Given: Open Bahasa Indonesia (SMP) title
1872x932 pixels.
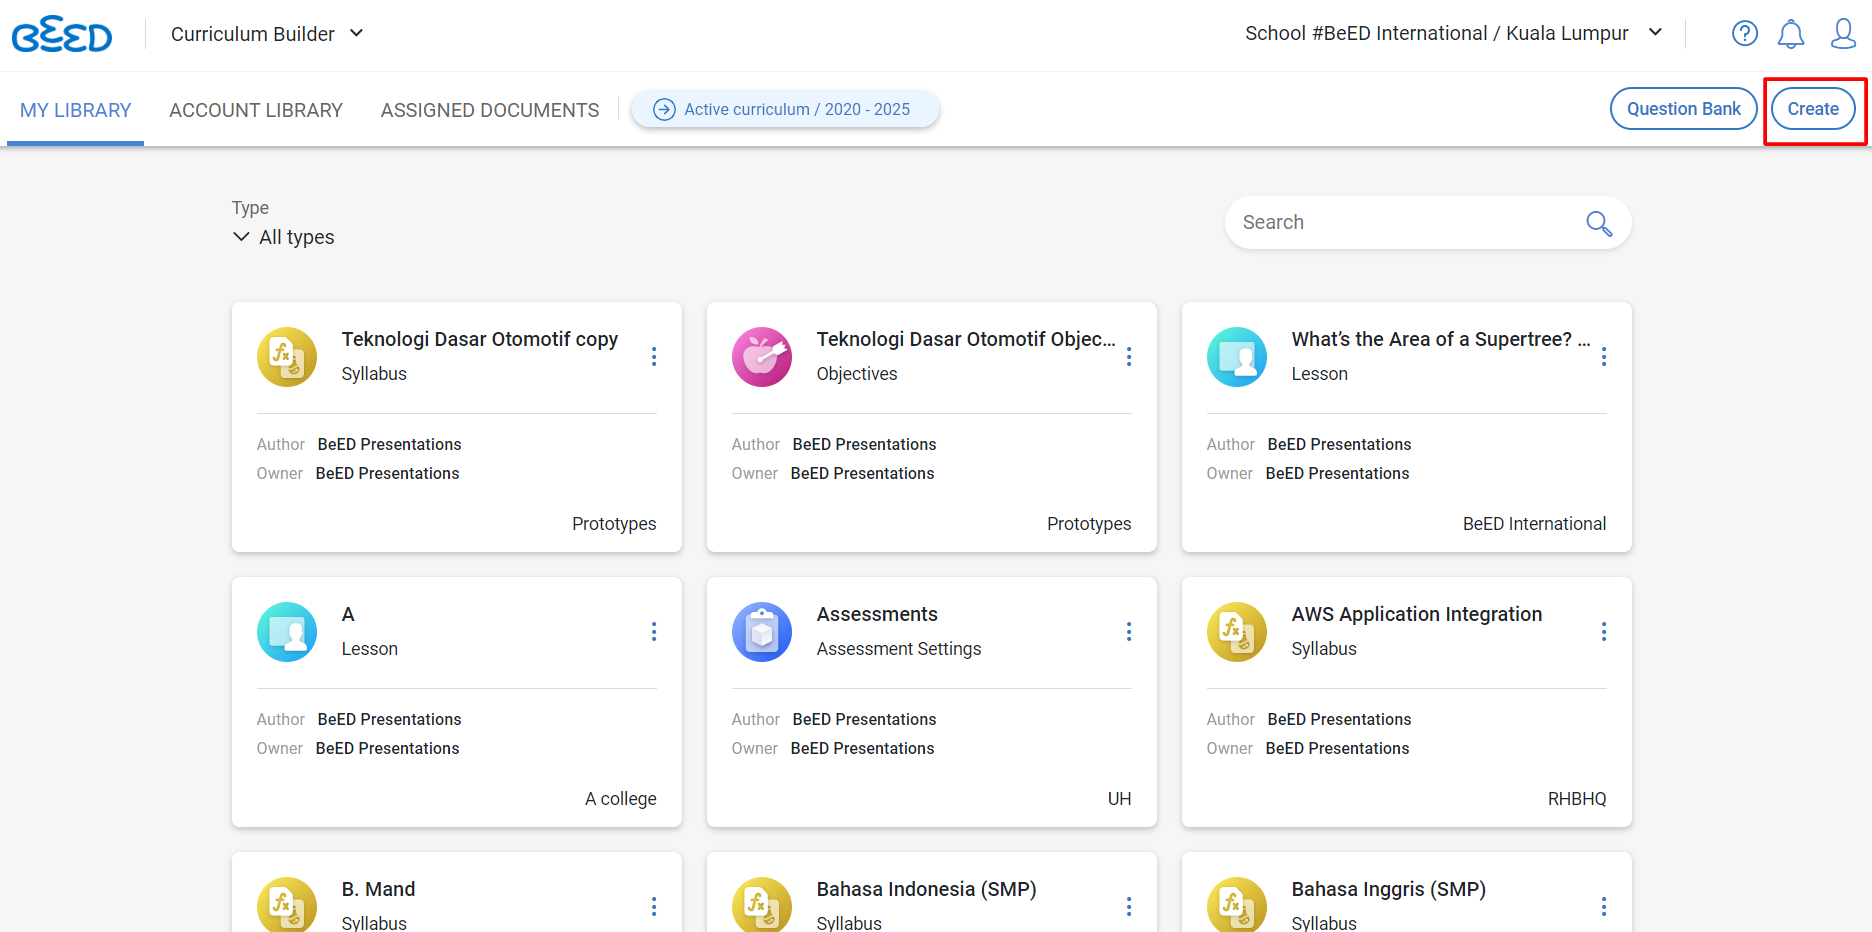Looking at the screenshot, I should [x=926, y=889].
